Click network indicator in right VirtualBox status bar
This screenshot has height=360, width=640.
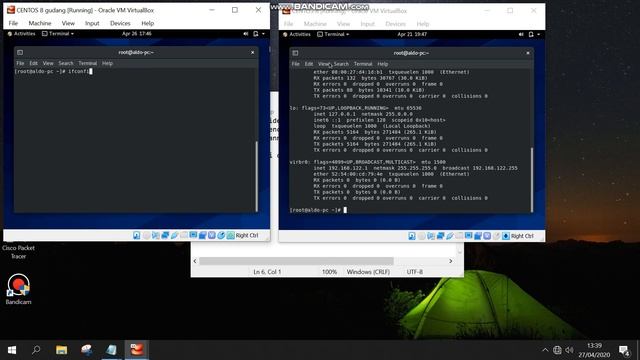[440, 236]
